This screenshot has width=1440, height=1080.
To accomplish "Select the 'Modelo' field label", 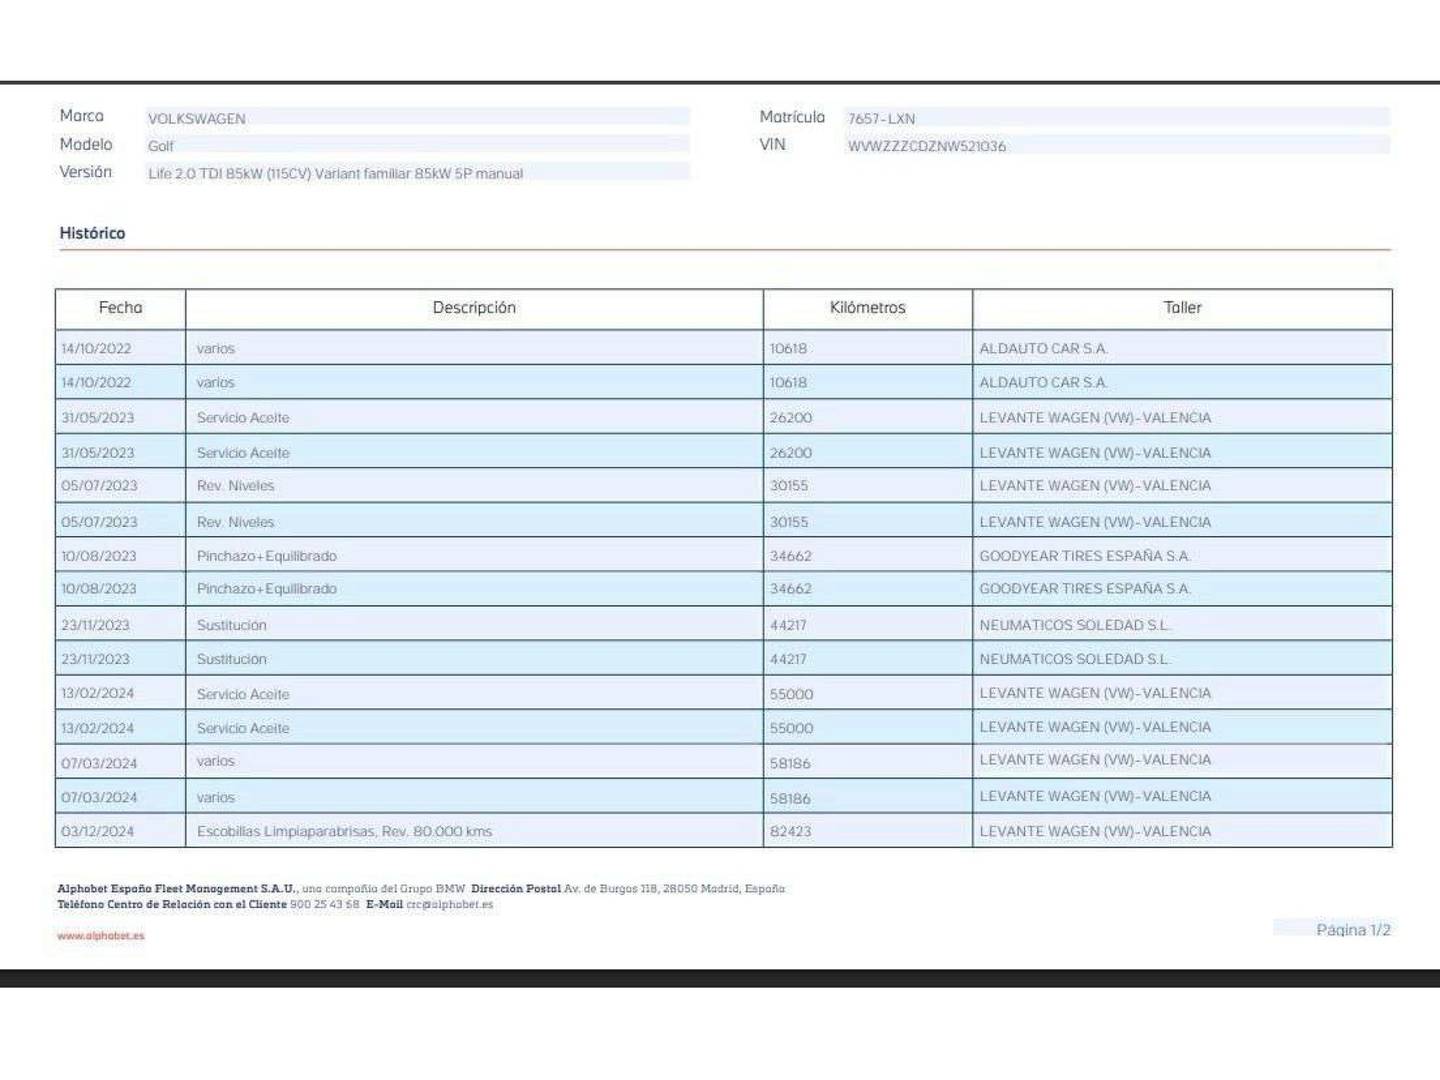I will point(86,144).
